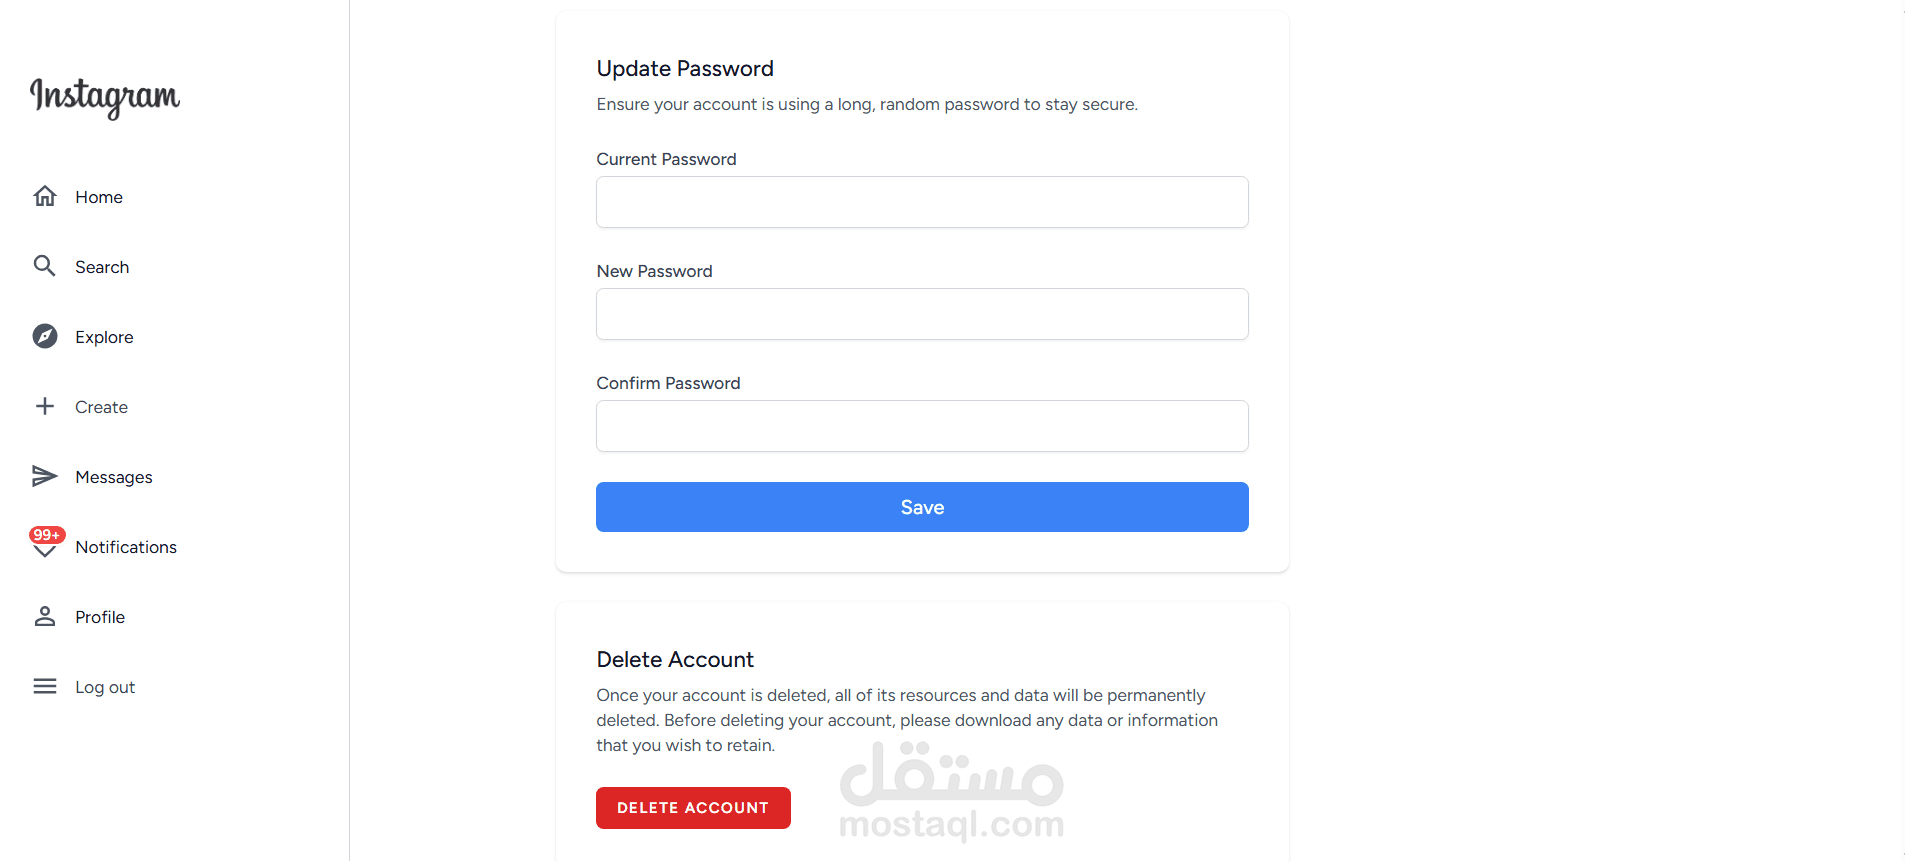Select Explore label in sidebar

pos(104,337)
